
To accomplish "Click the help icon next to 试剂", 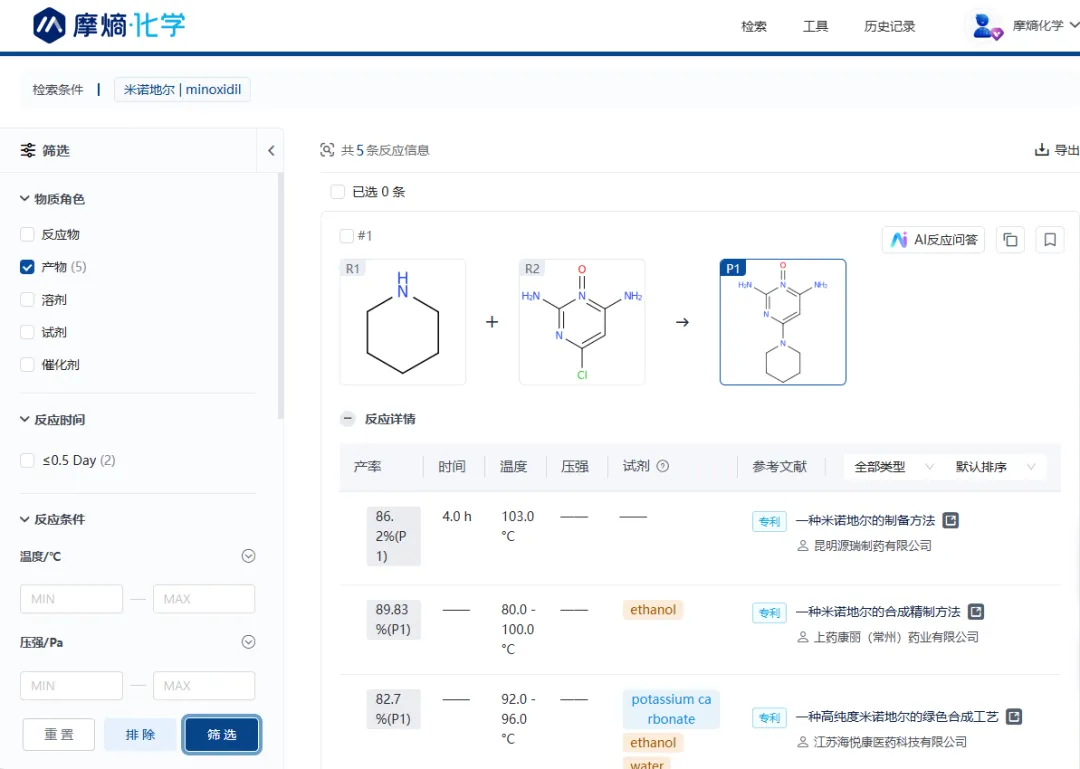I will 662,467.
